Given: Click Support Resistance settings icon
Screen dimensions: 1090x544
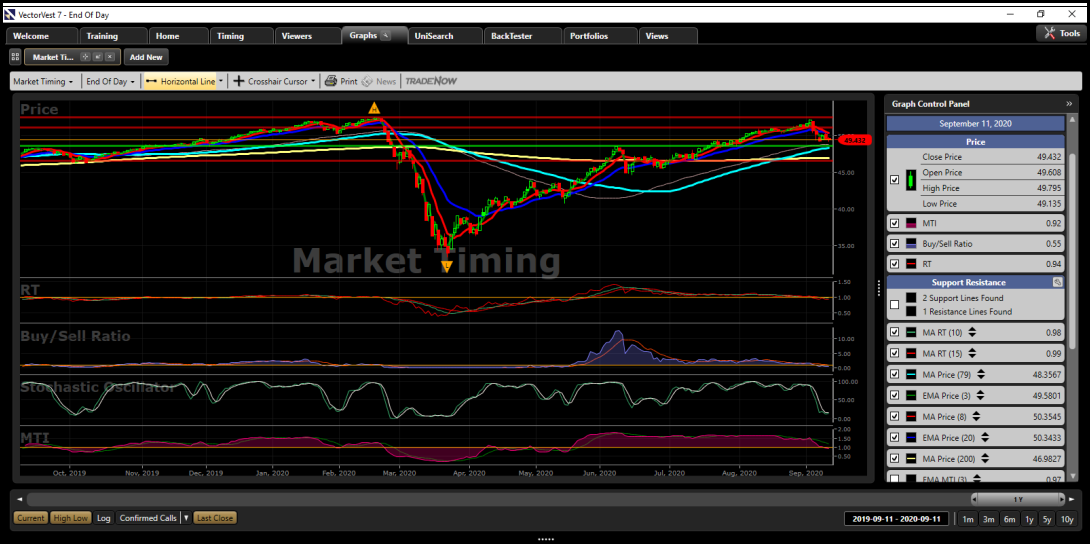Looking at the screenshot, I should click(x=1057, y=282).
